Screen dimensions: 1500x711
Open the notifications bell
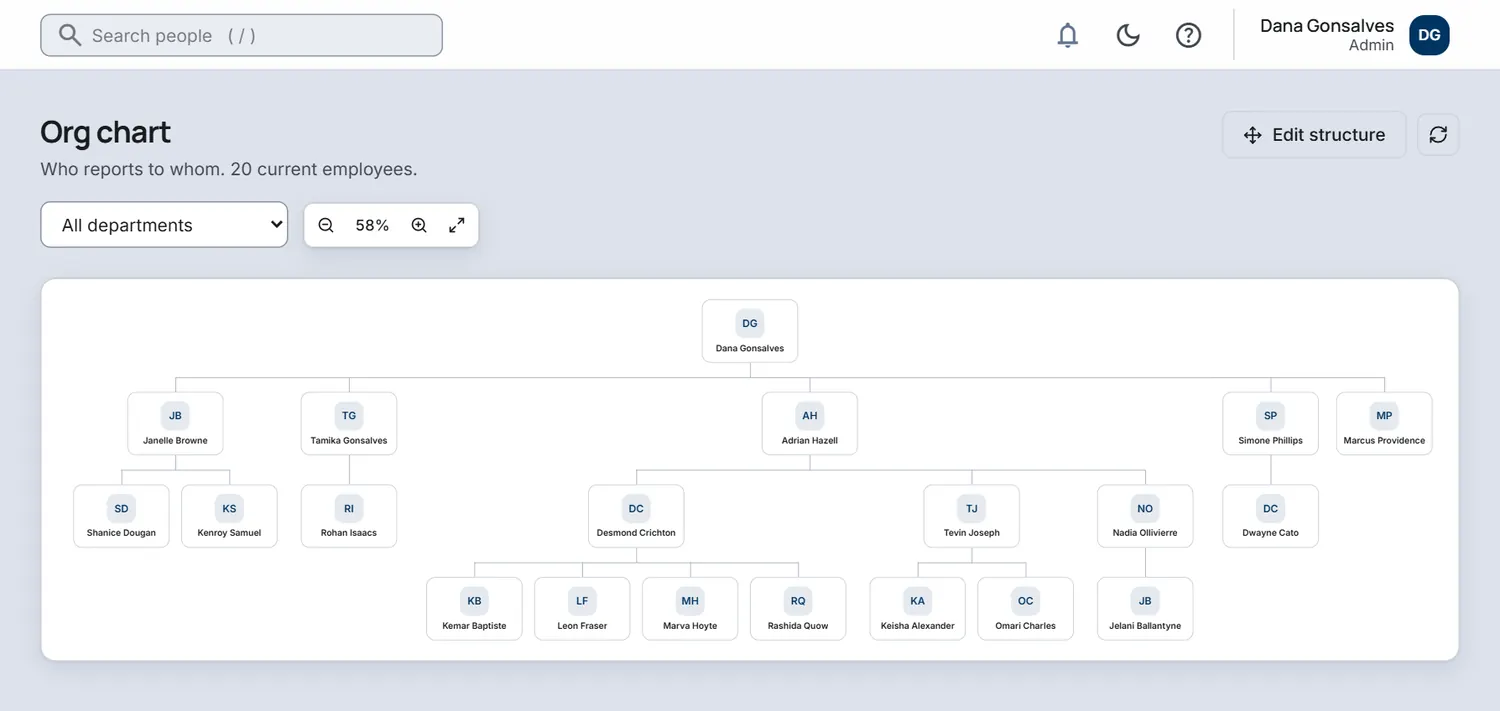[x=1068, y=35]
